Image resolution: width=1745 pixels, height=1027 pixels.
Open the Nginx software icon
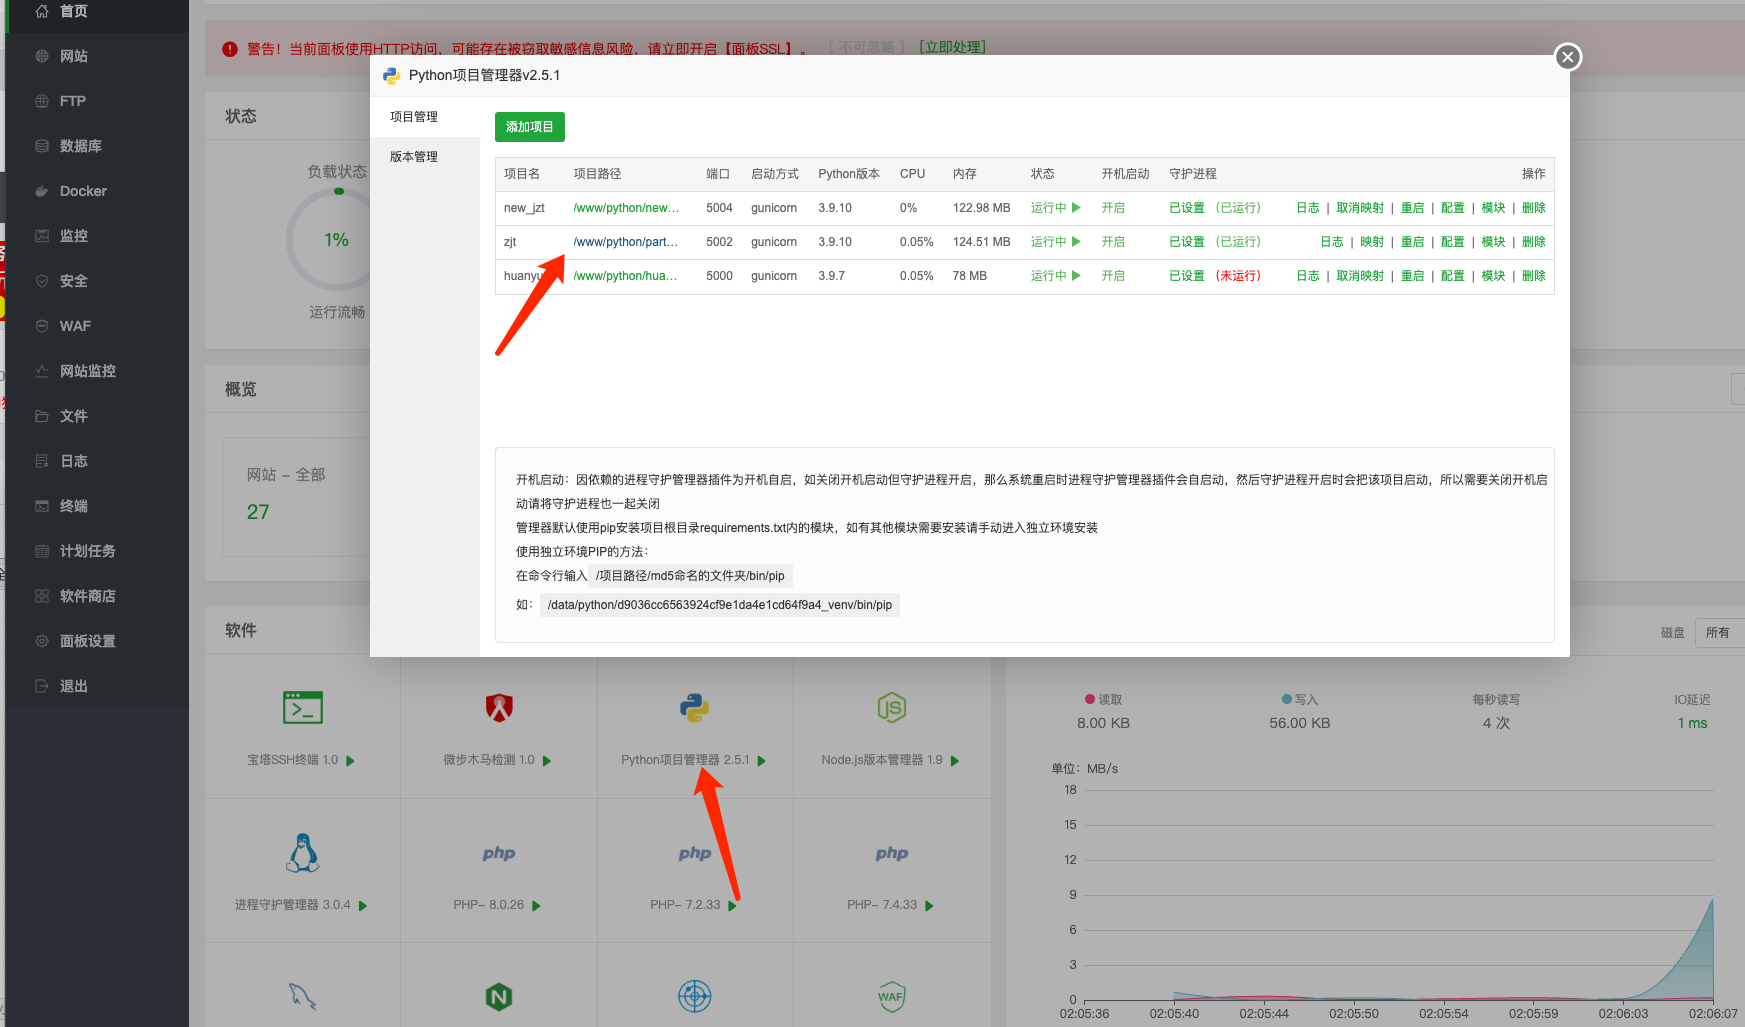tap(499, 996)
